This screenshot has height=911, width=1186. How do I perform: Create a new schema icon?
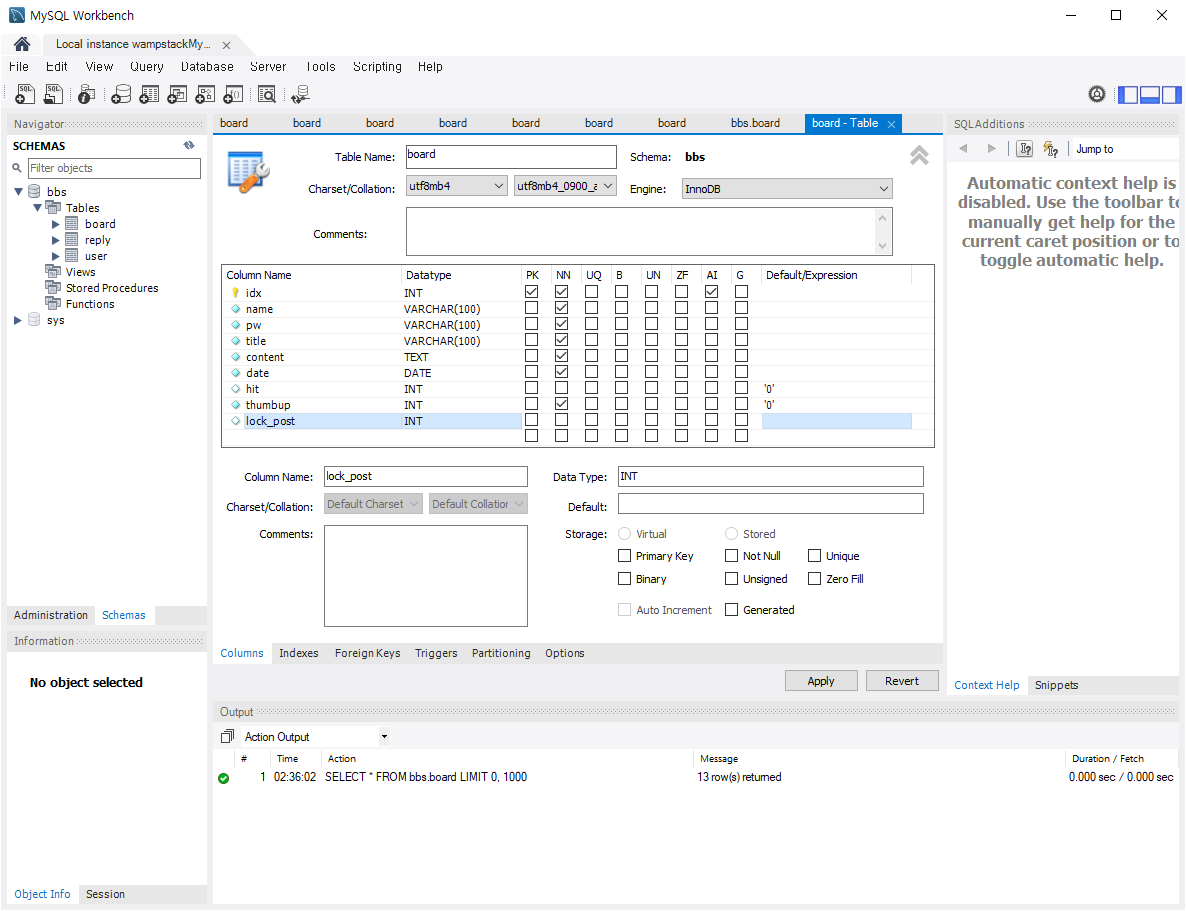click(x=121, y=94)
